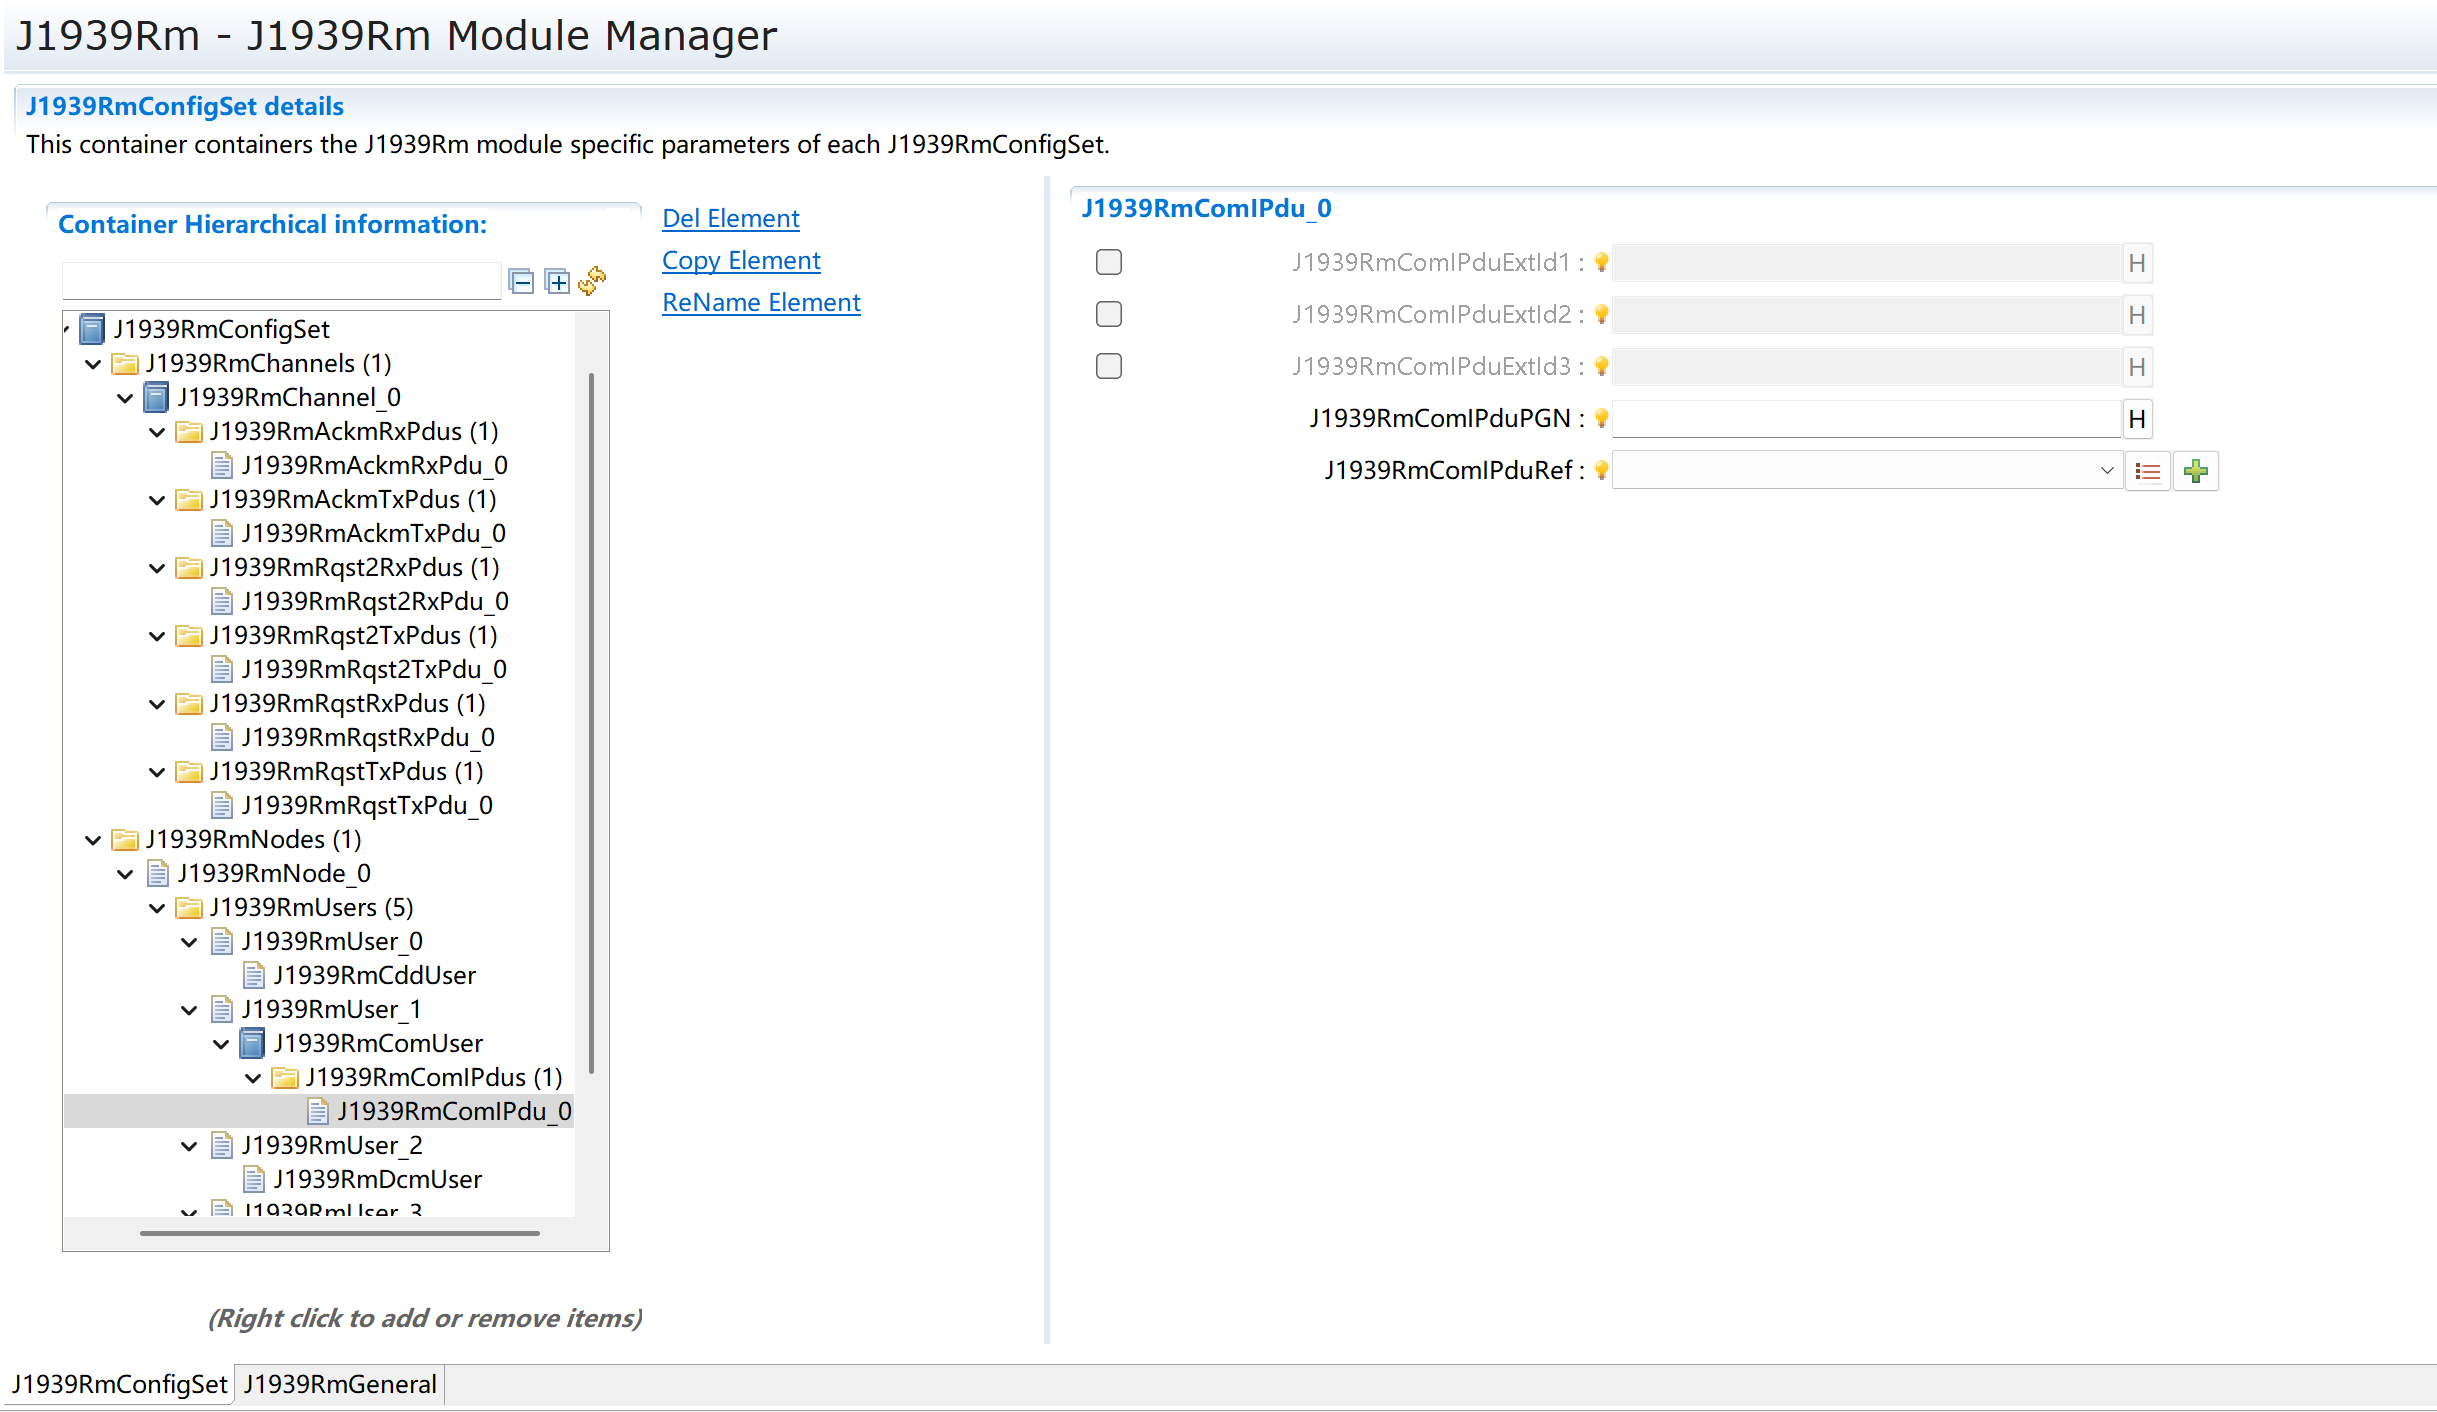Click the list icon next to J1939RmComIPduRef
This screenshot has height=1412, width=2437.
click(2147, 471)
